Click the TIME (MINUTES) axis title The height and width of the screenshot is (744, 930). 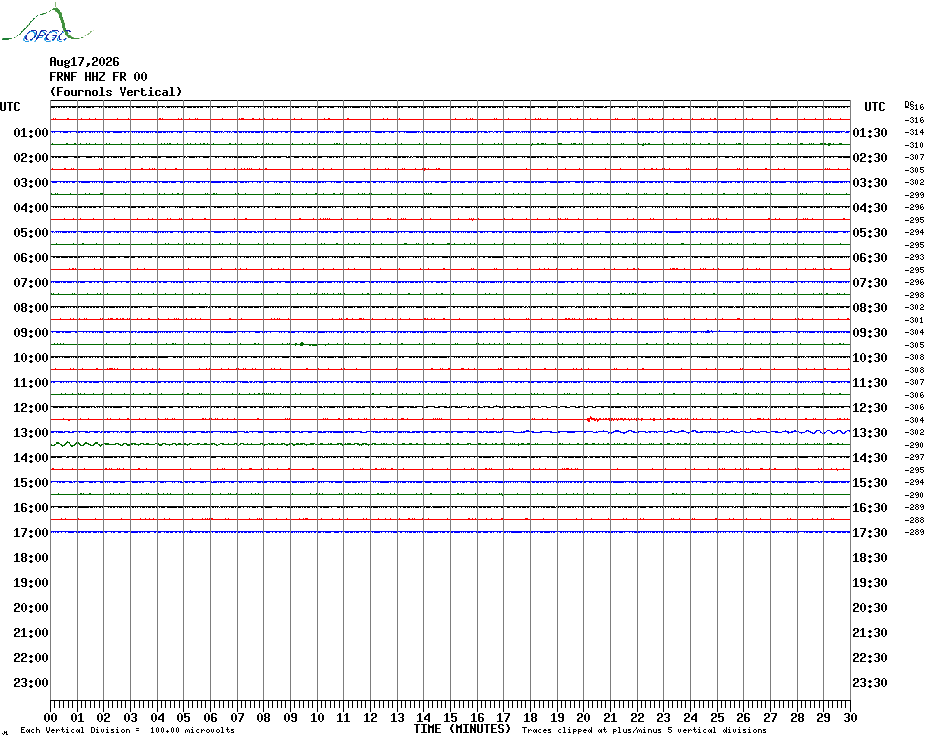pos(462,729)
